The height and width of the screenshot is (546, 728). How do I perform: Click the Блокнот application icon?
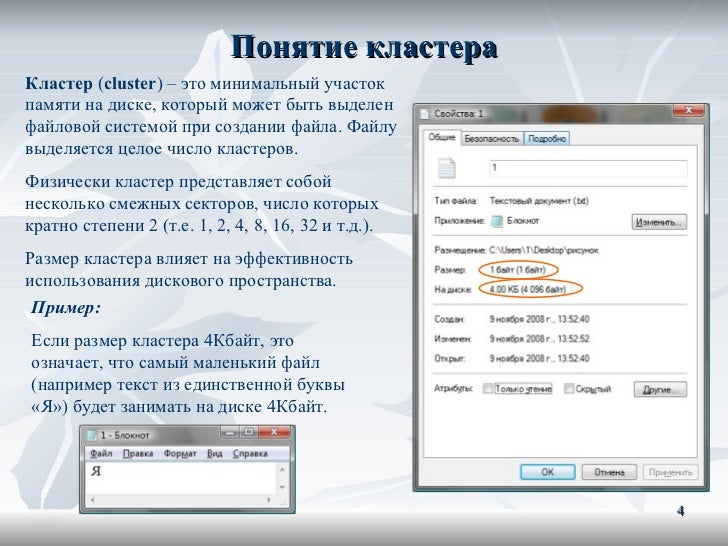(496, 221)
